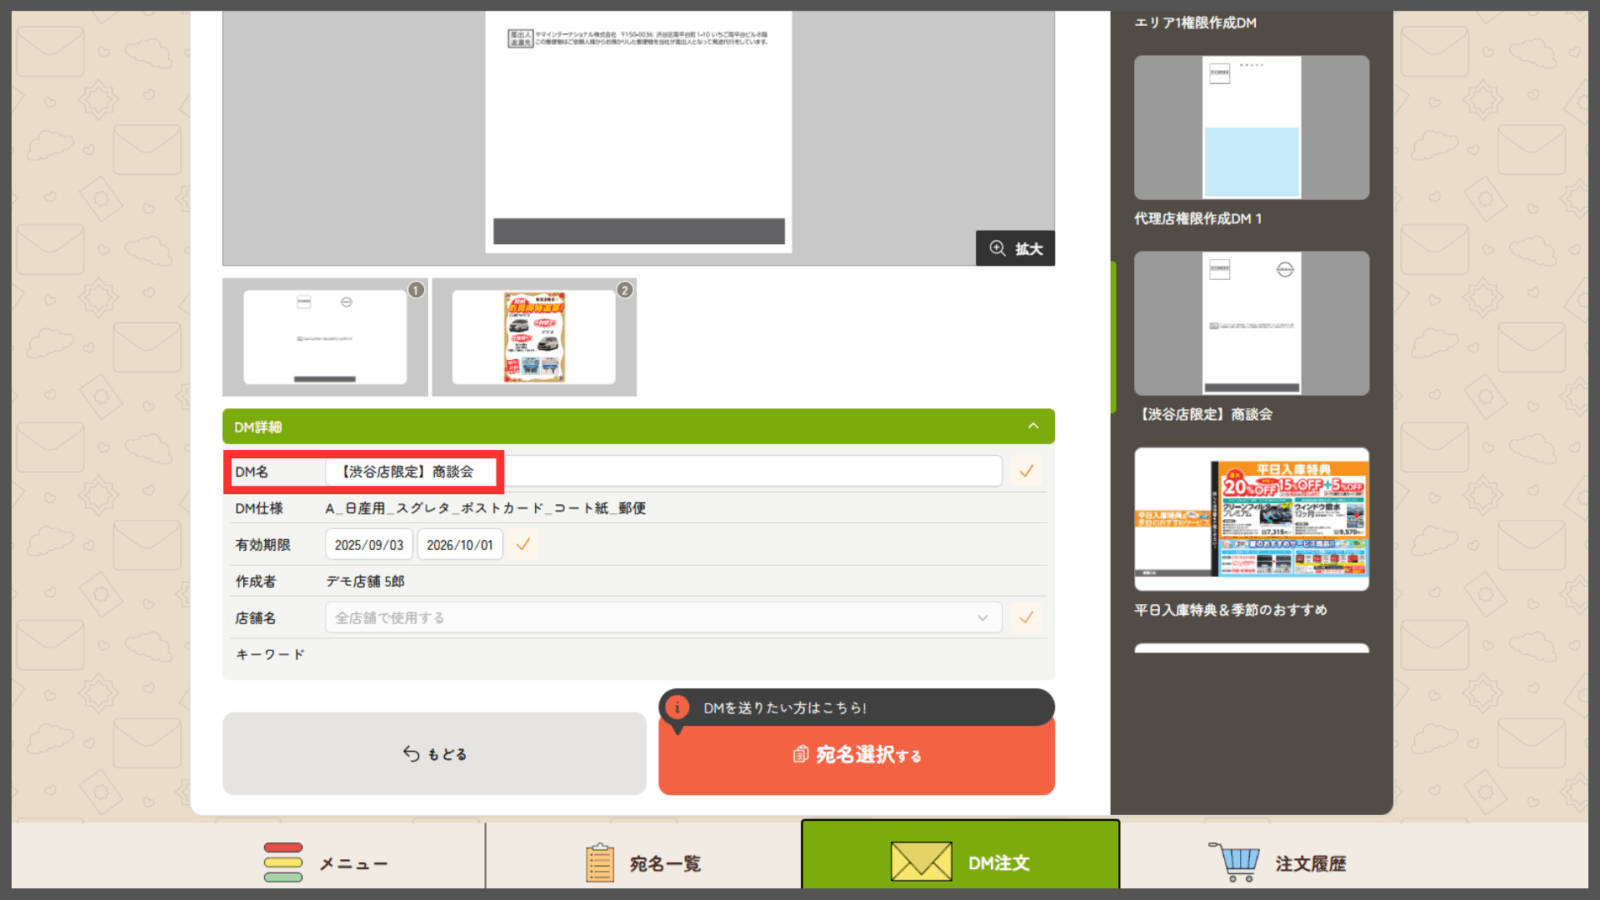Viewport: 1600px width, 900px height.
Task: Click the menu stacked-bars icon
Action: pyautogui.click(x=283, y=862)
